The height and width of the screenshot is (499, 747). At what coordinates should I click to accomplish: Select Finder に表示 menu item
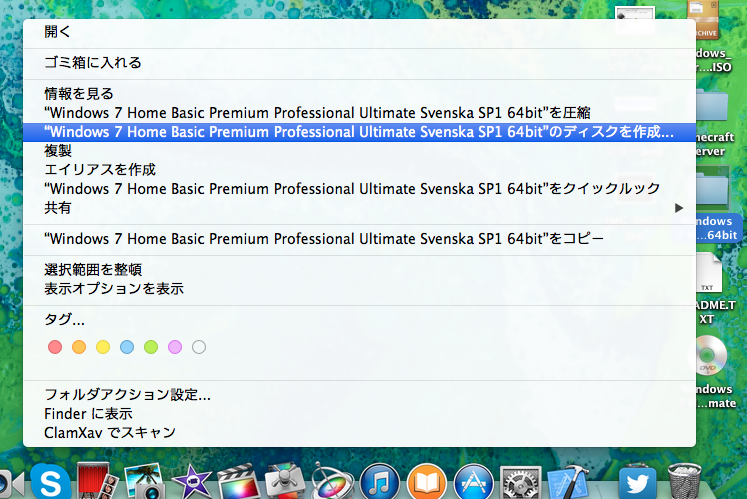click(x=359, y=414)
